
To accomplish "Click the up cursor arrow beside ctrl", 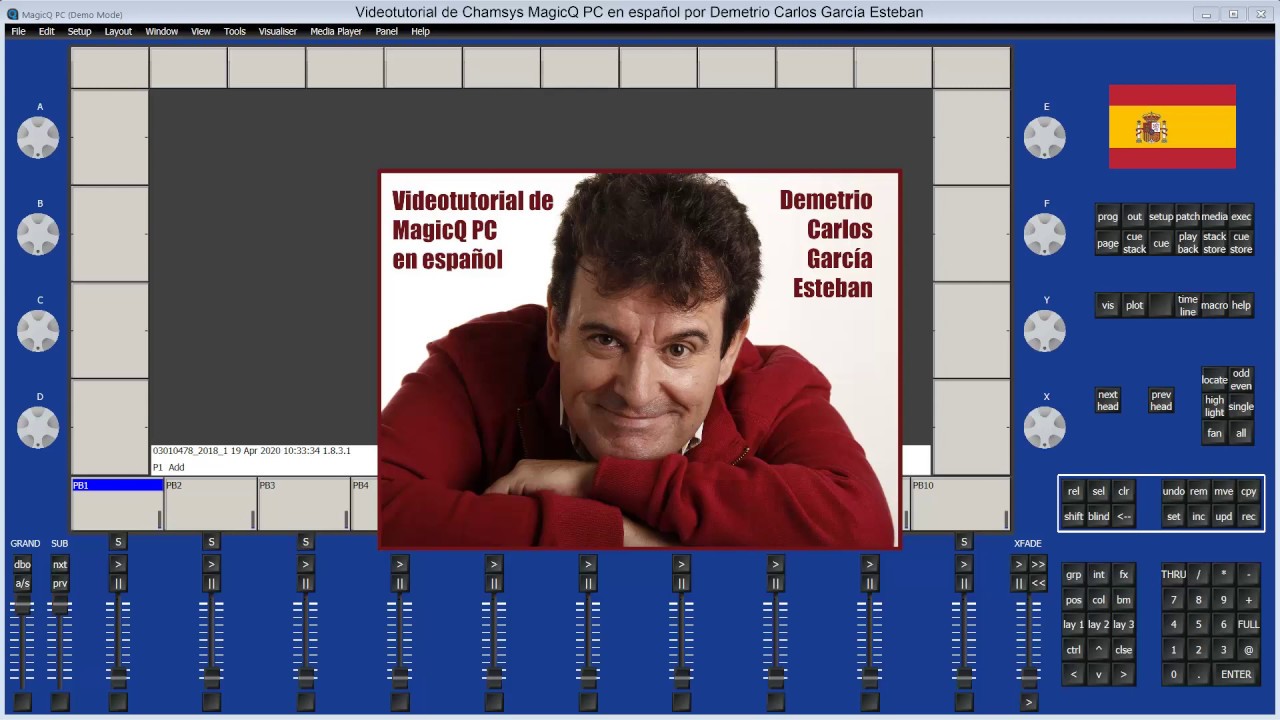I will [1098, 650].
